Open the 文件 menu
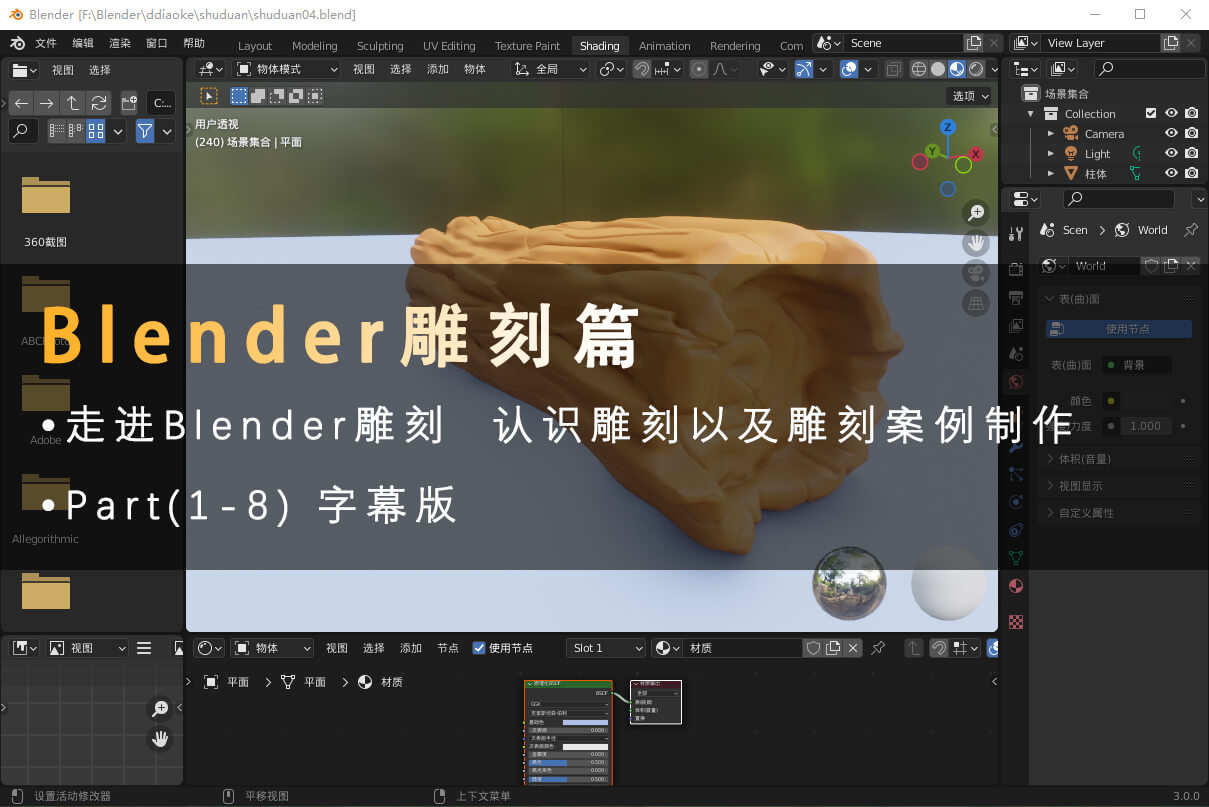The width and height of the screenshot is (1209, 807). point(46,44)
